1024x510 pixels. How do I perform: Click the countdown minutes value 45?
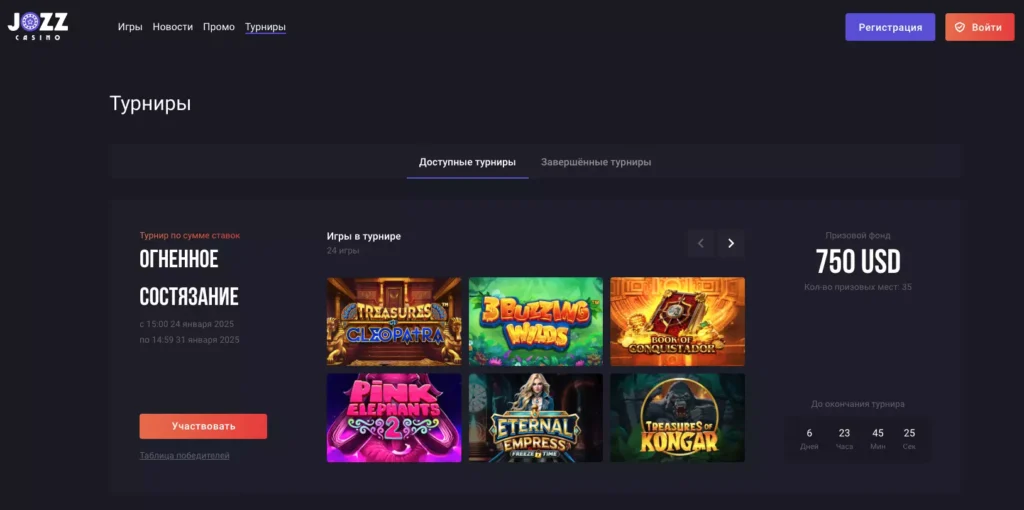(878, 433)
